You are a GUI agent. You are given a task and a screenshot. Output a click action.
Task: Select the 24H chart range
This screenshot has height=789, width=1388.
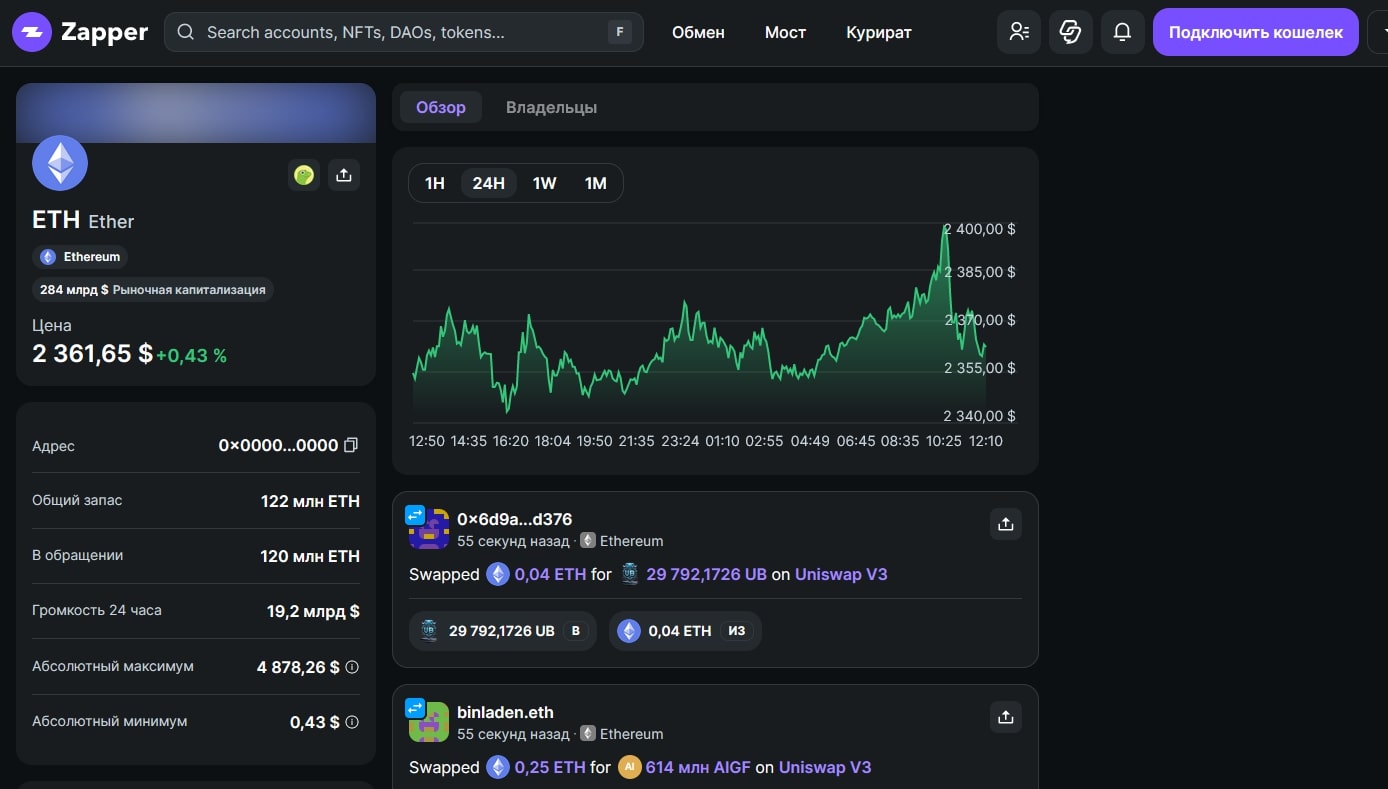tap(489, 183)
